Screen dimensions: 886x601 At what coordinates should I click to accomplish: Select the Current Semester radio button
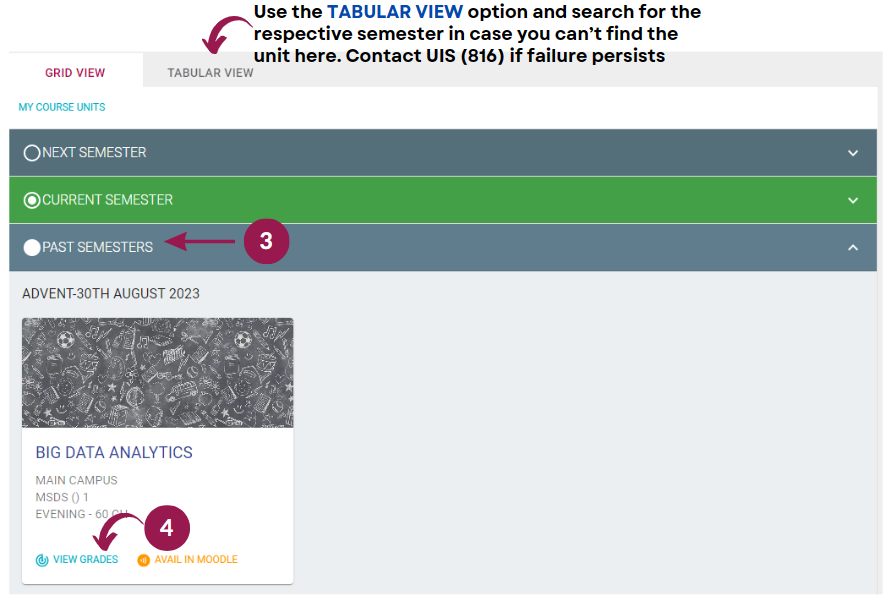pos(32,201)
